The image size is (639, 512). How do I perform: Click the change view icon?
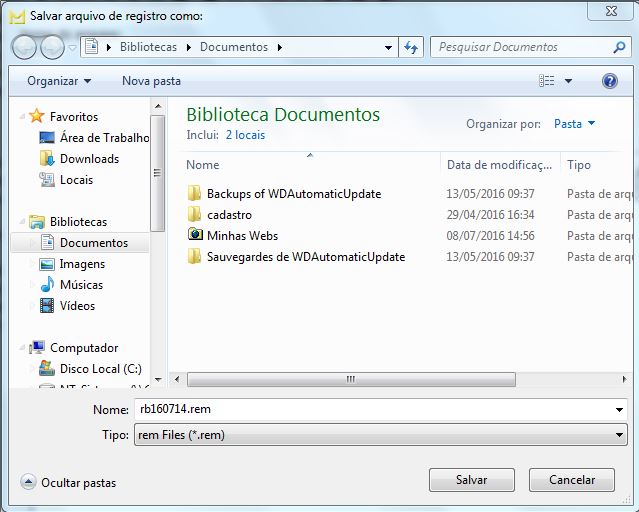(547, 80)
